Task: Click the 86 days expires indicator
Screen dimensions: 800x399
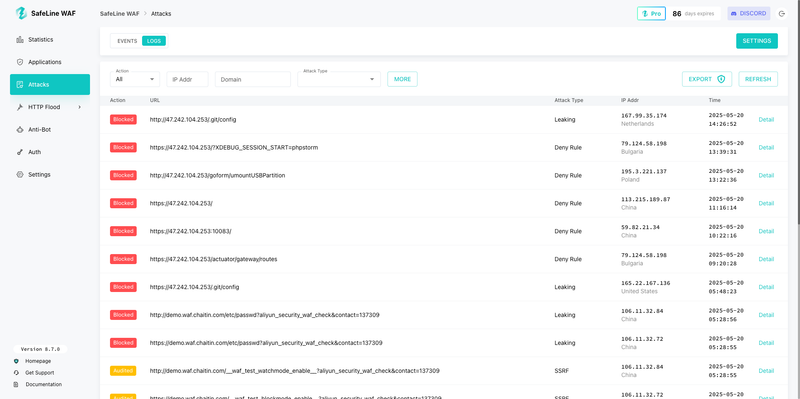Action: (694, 14)
